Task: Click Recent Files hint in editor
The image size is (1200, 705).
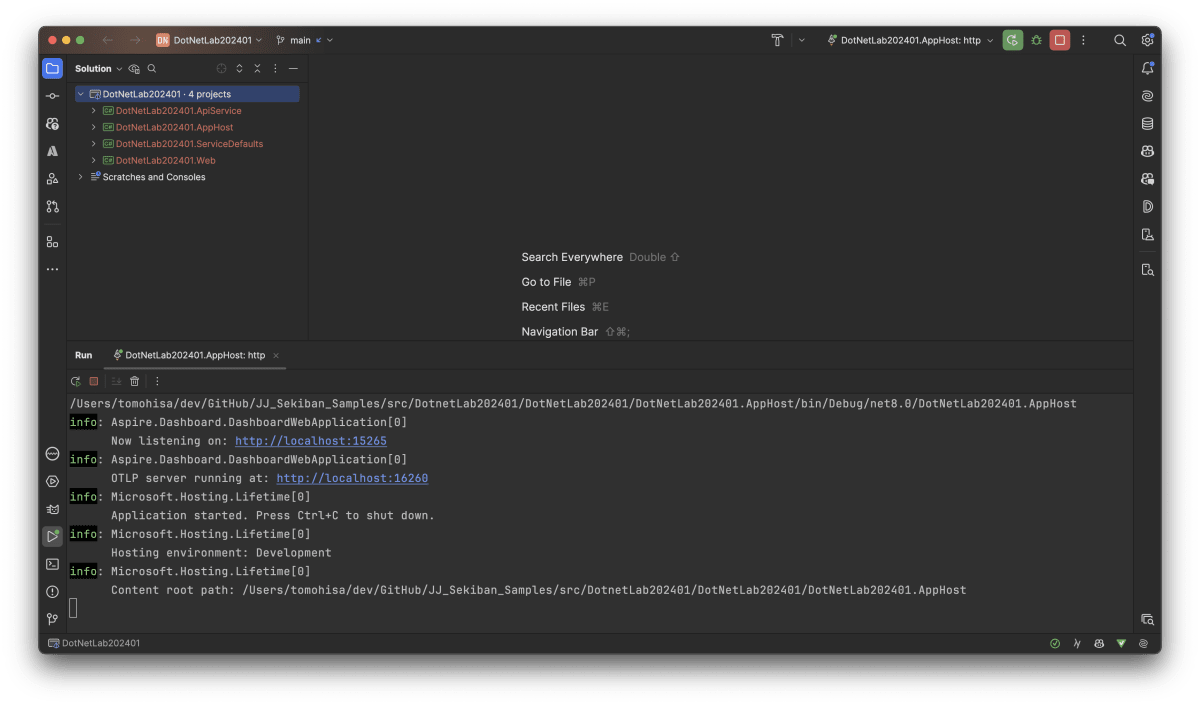Action: coord(553,307)
